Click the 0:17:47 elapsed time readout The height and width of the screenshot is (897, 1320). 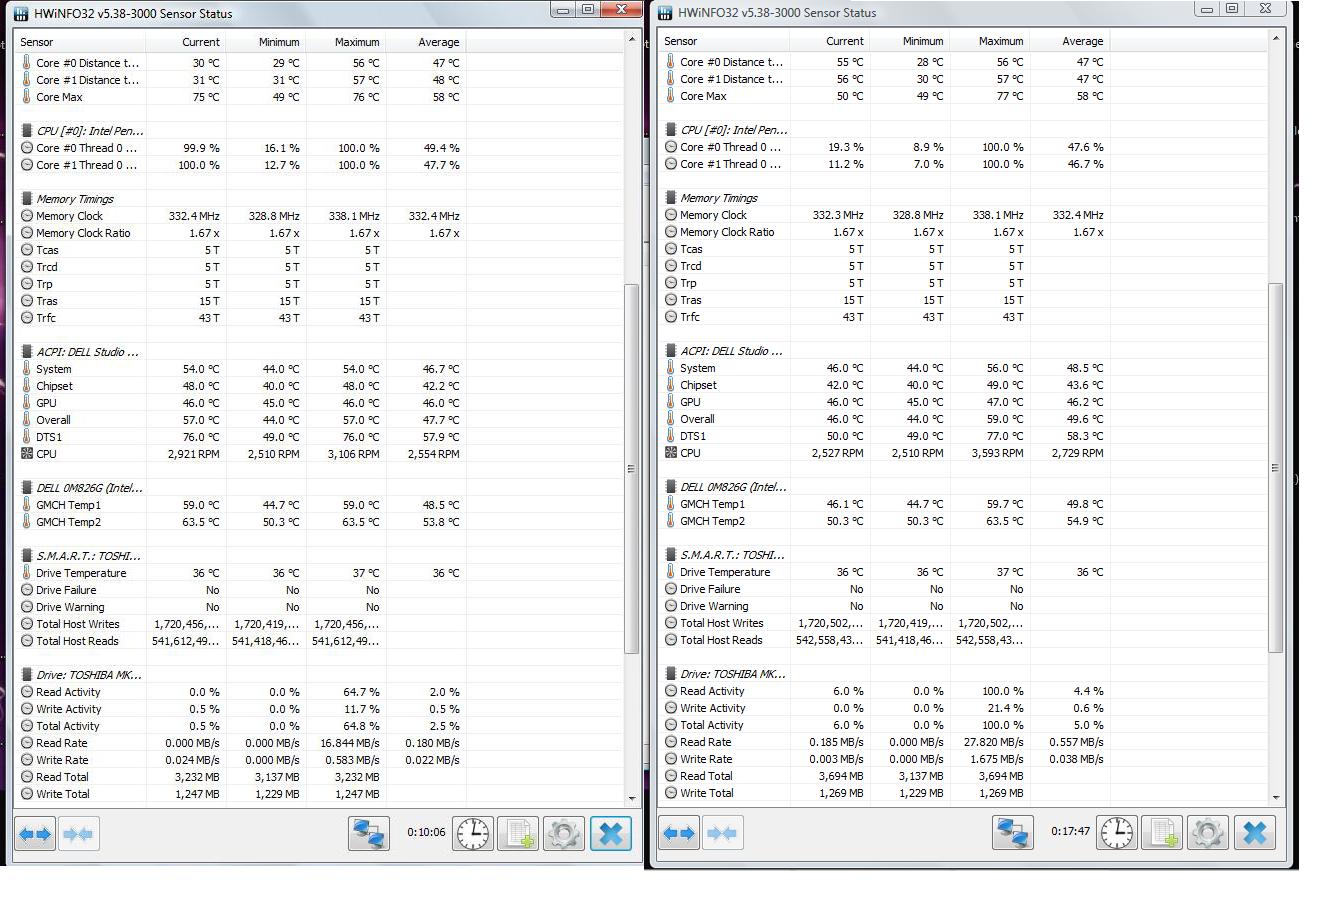coord(1070,831)
